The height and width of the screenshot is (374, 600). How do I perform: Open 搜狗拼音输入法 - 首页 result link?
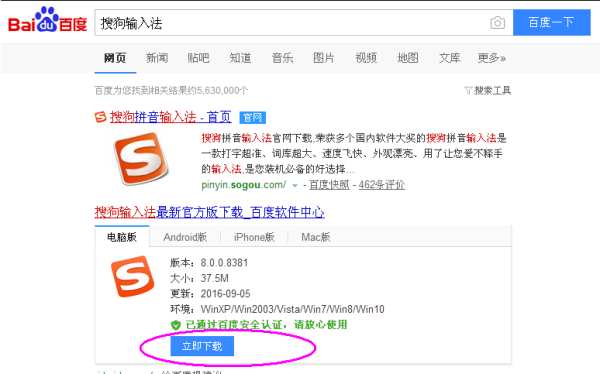171,117
